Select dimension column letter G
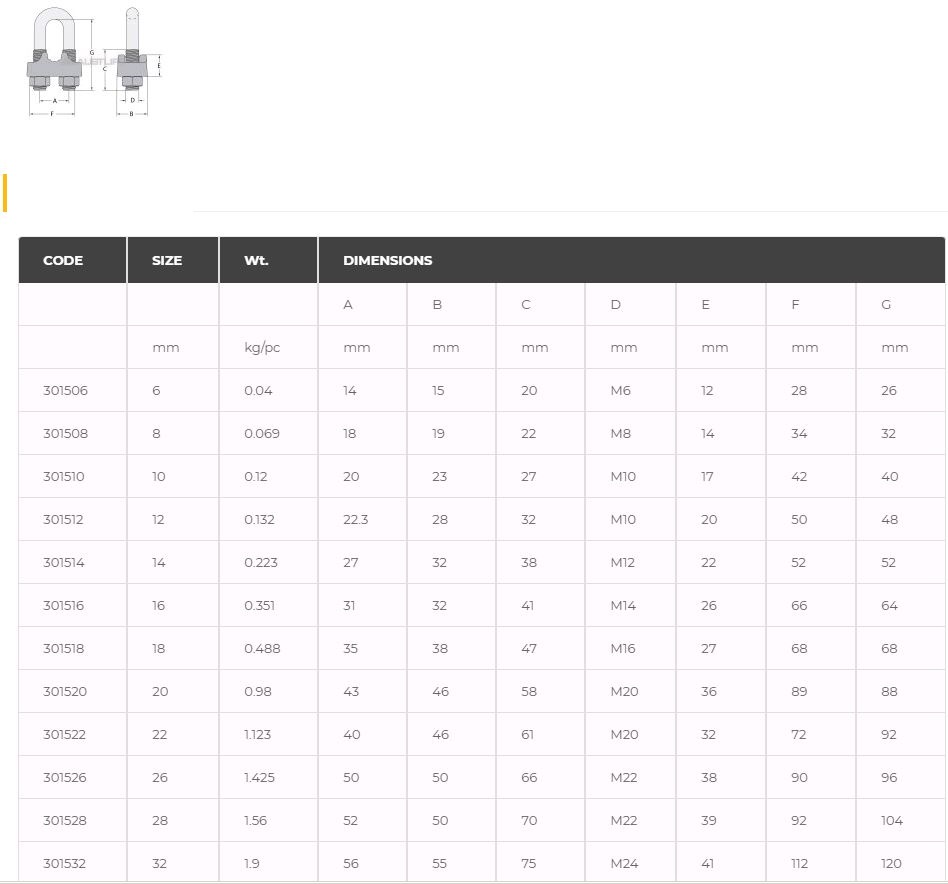 [886, 305]
